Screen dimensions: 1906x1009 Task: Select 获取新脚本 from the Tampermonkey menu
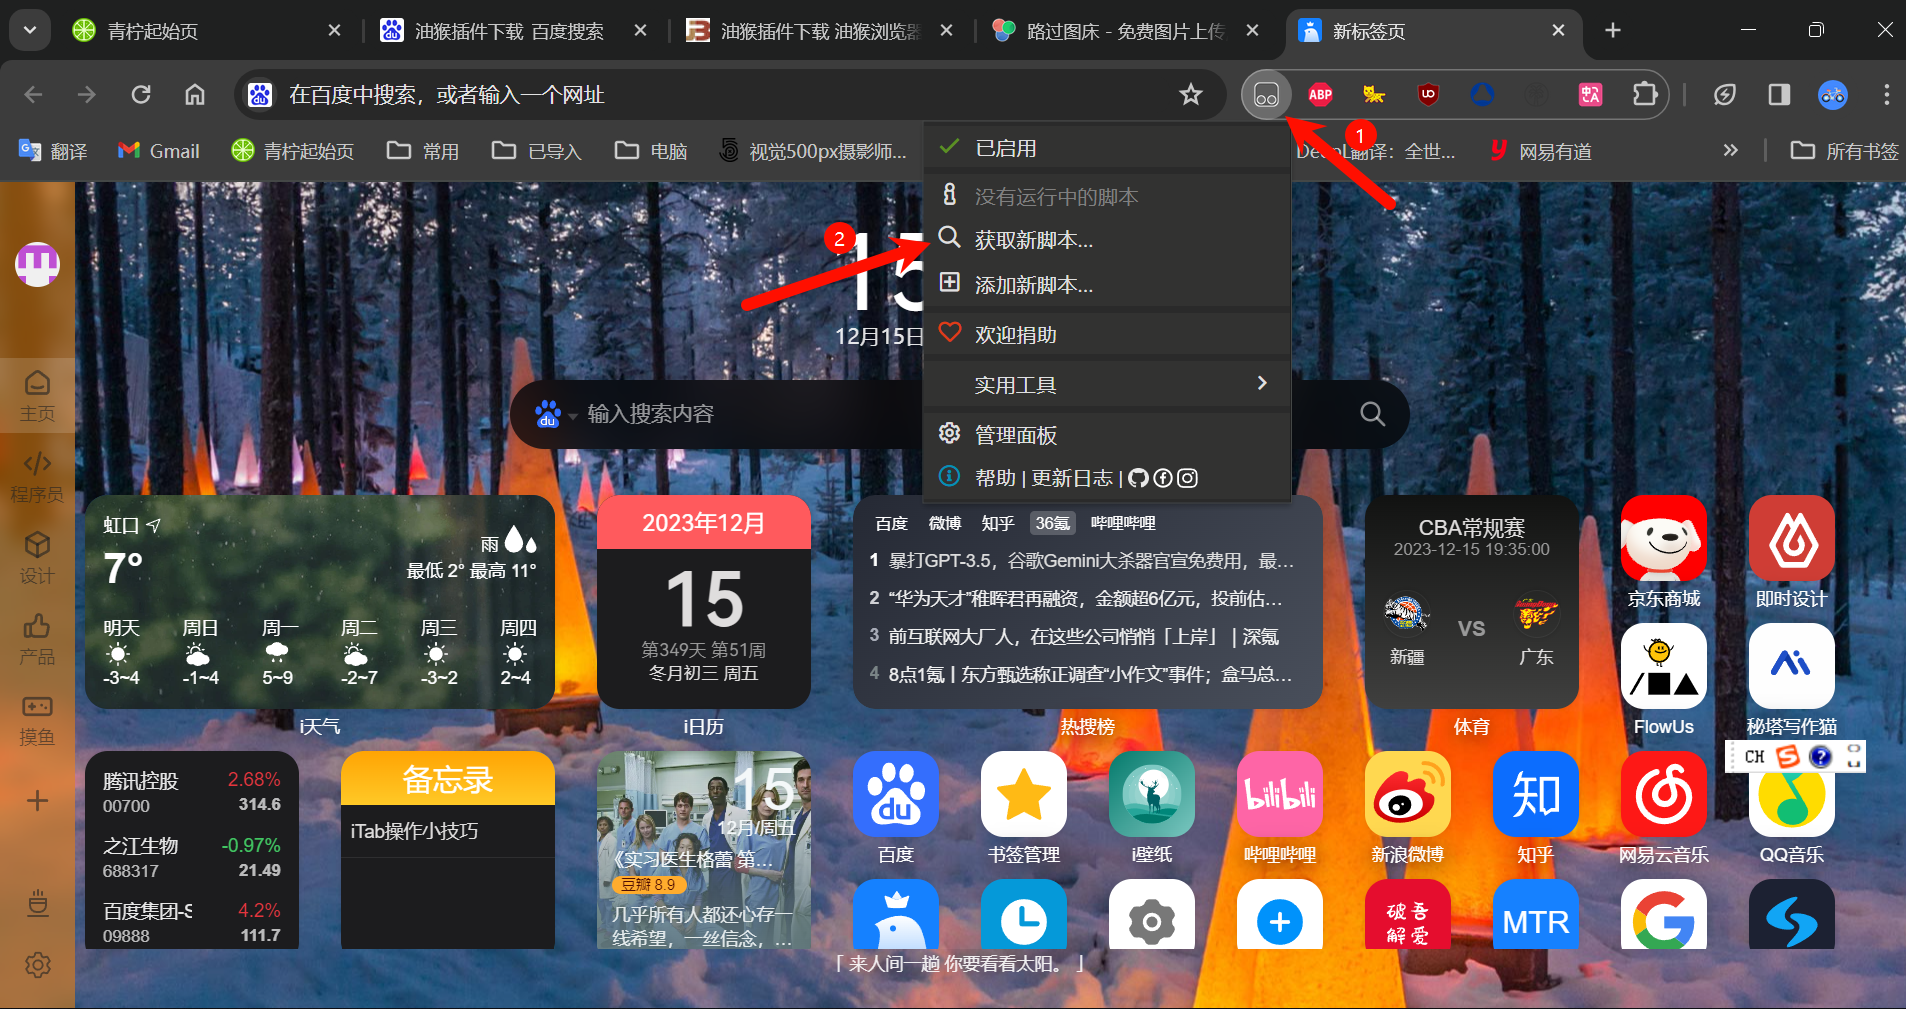(x=1033, y=240)
